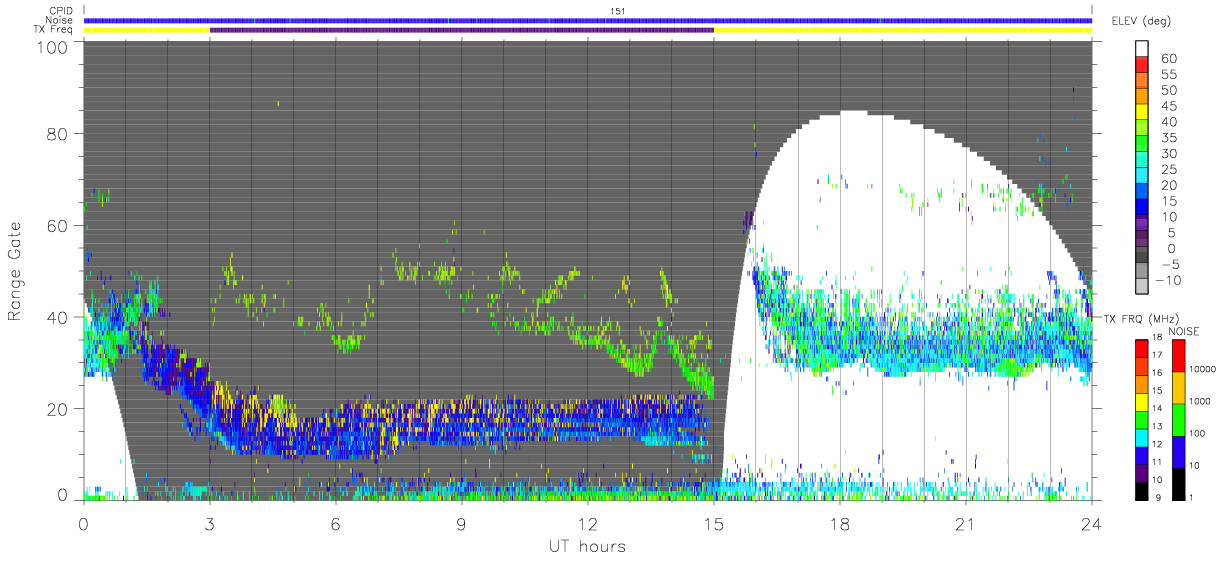Click the 20 tick on Range Gate axis
Screen dimensions: 1228x567
click(x=58, y=409)
